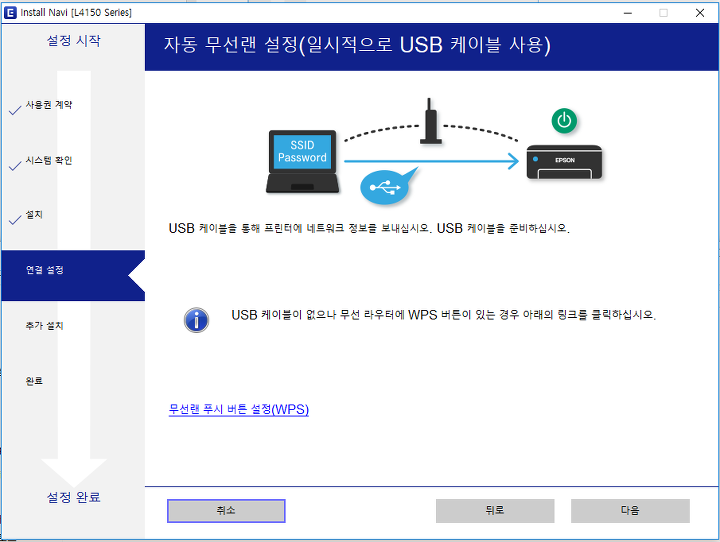Click the 다음 (Next) button
The image size is (720, 542).
click(630, 511)
